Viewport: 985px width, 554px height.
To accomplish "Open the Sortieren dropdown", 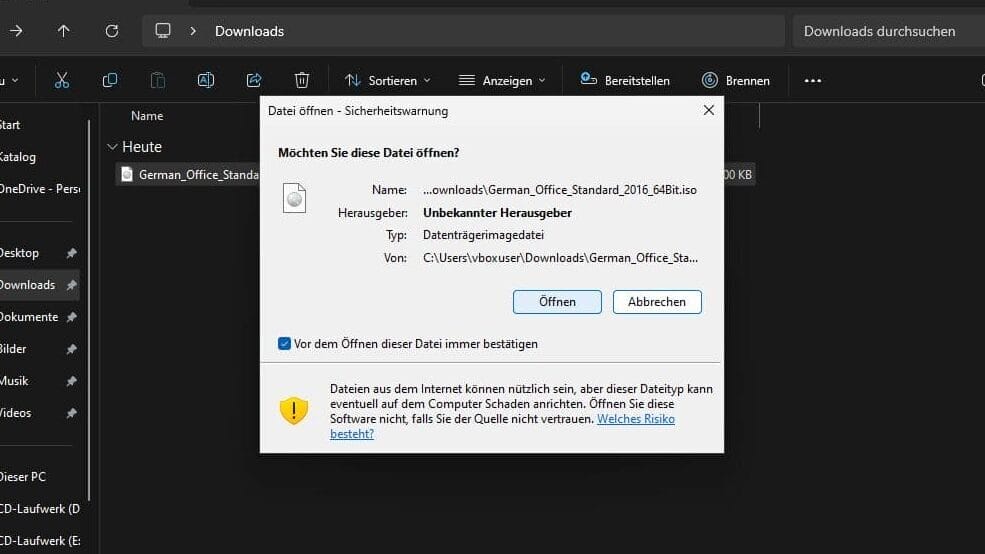I will (x=387, y=80).
